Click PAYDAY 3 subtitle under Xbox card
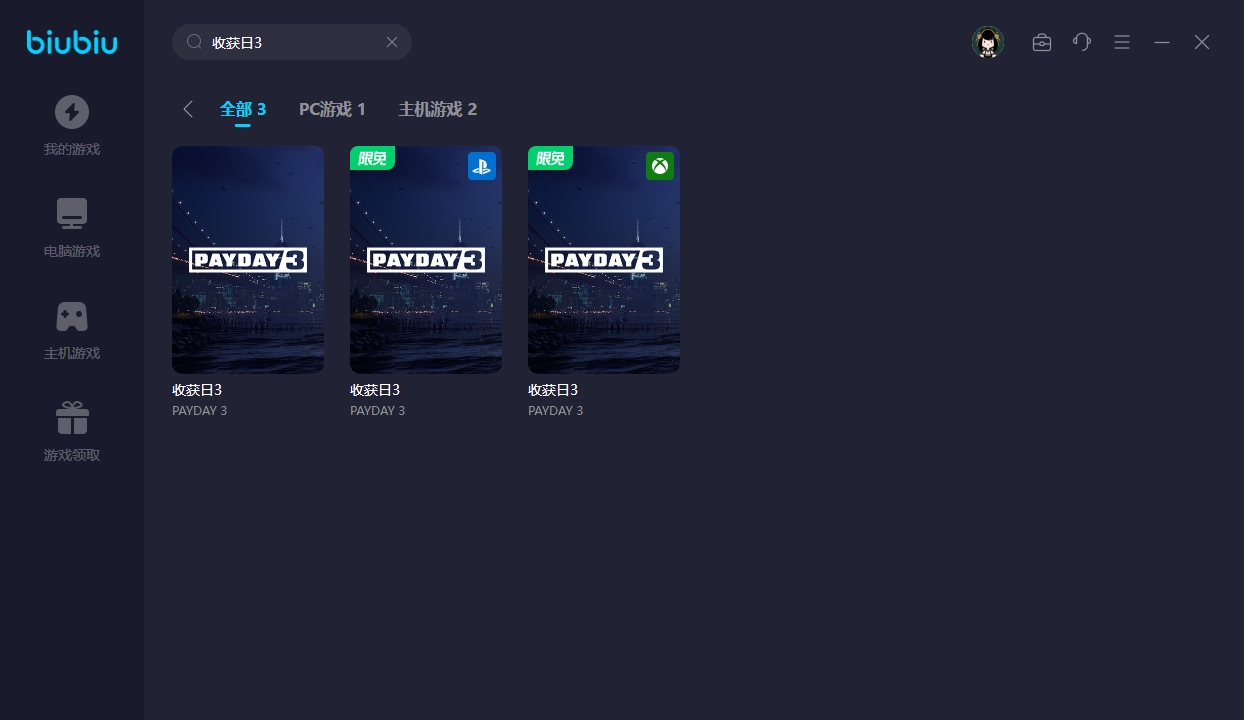The height and width of the screenshot is (720, 1244). point(556,411)
